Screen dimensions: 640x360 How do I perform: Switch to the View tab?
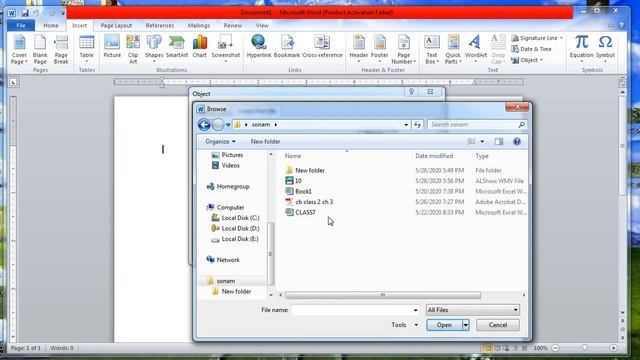[x=262, y=25]
